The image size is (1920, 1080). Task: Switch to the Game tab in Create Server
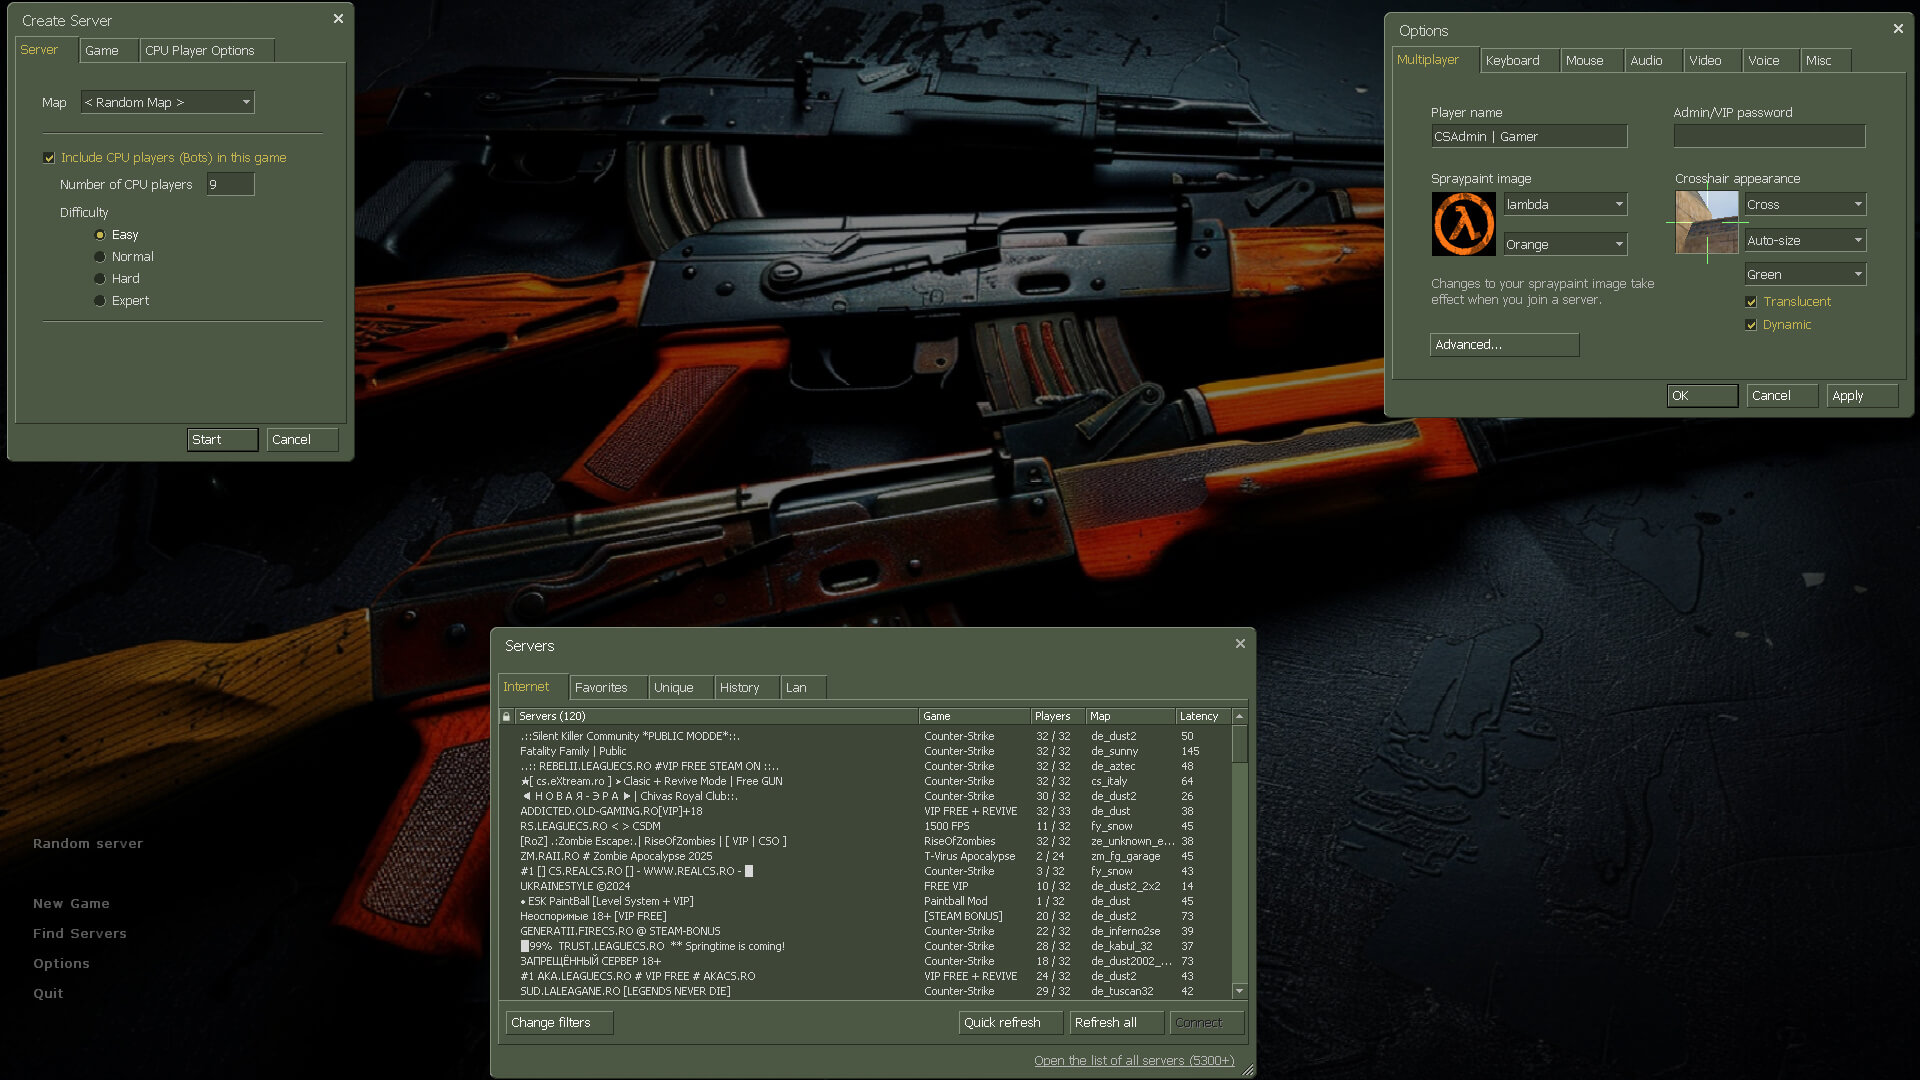click(x=109, y=50)
